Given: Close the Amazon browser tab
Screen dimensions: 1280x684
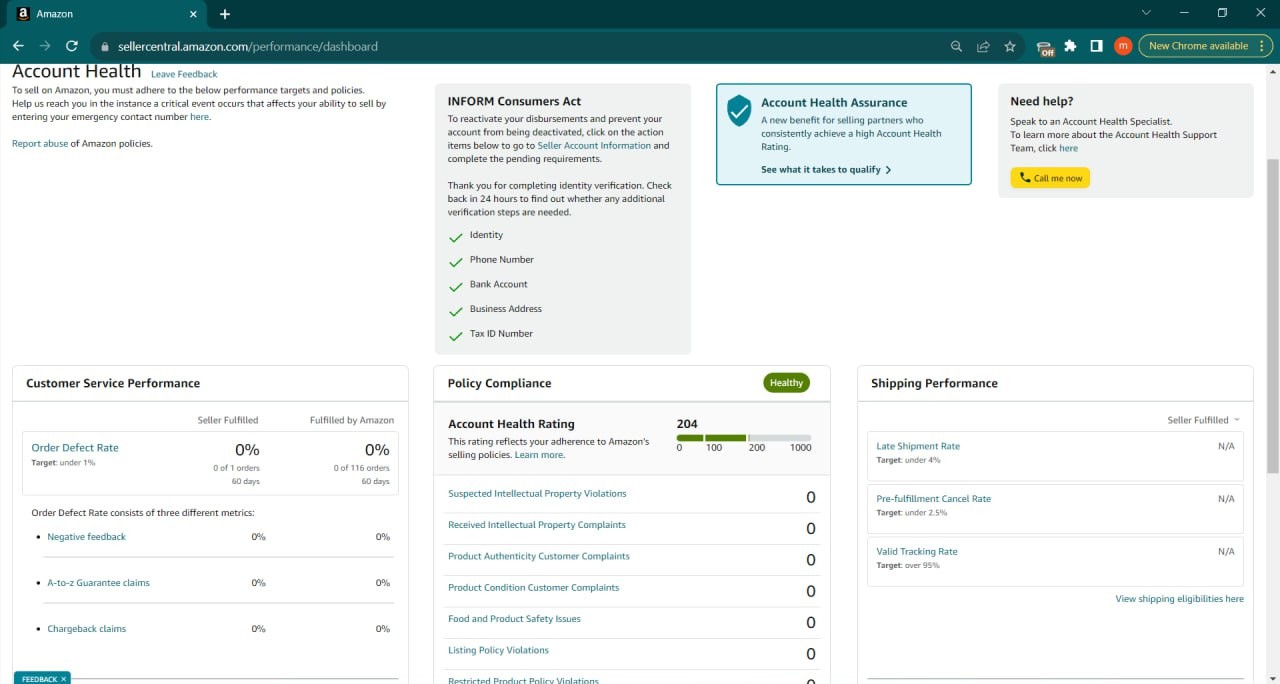Looking at the screenshot, I should [194, 14].
